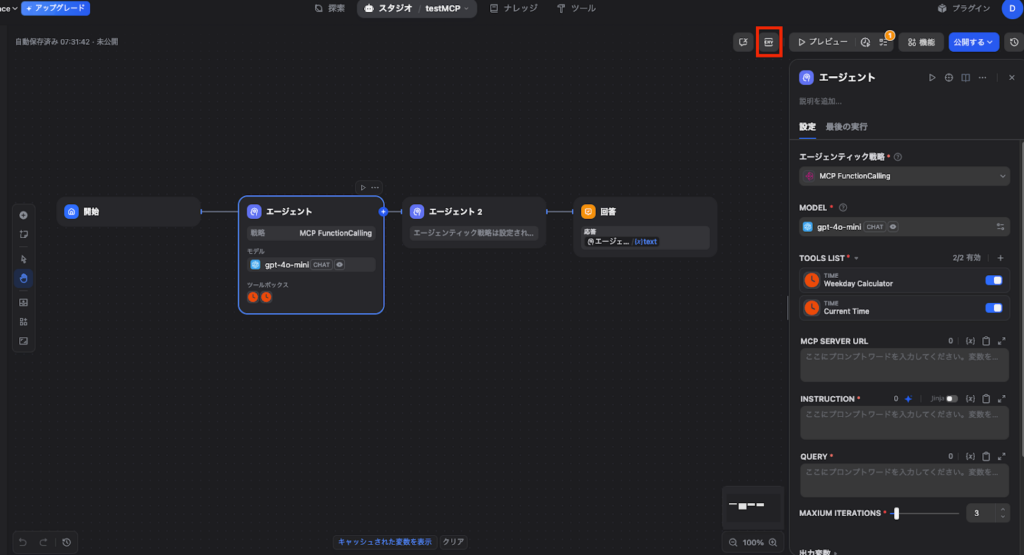This screenshot has height=555, width=1024.
Task: Run this step using panel play icon
Action: coord(932,77)
